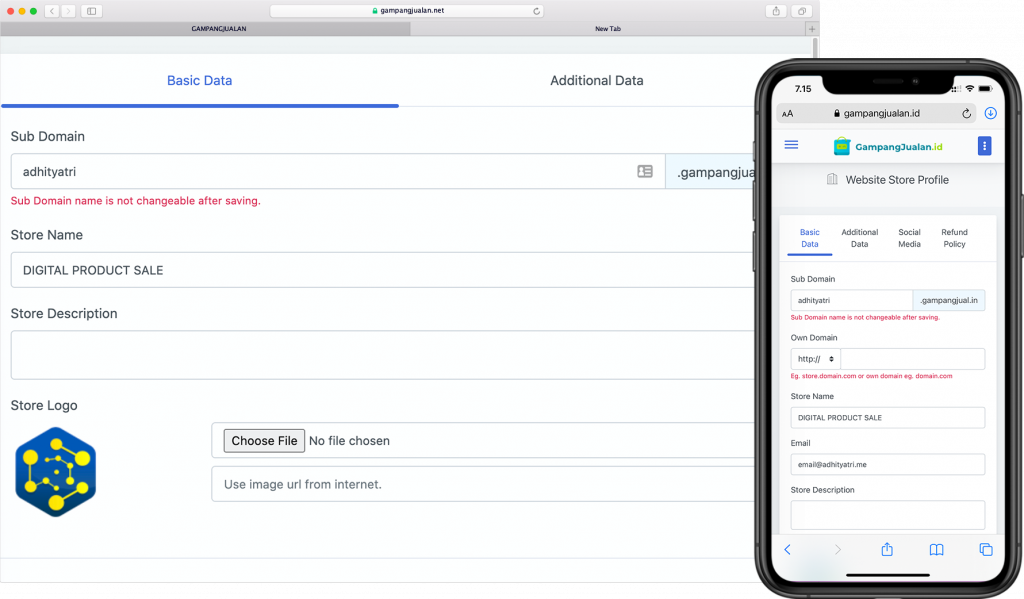Tap the share icon in mobile Safari toolbar
Image resolution: width=1024 pixels, height=599 pixels.
click(886, 549)
